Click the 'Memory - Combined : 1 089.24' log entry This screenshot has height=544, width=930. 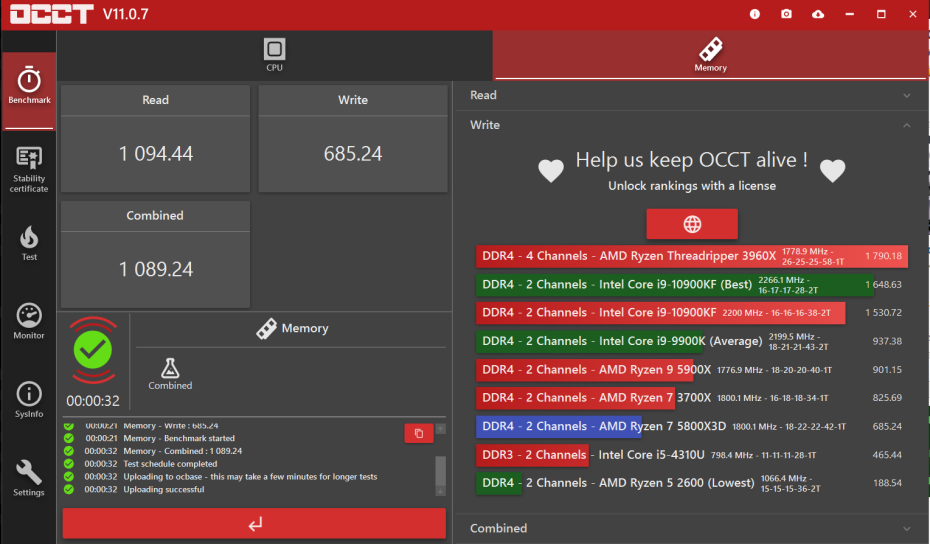click(183, 451)
